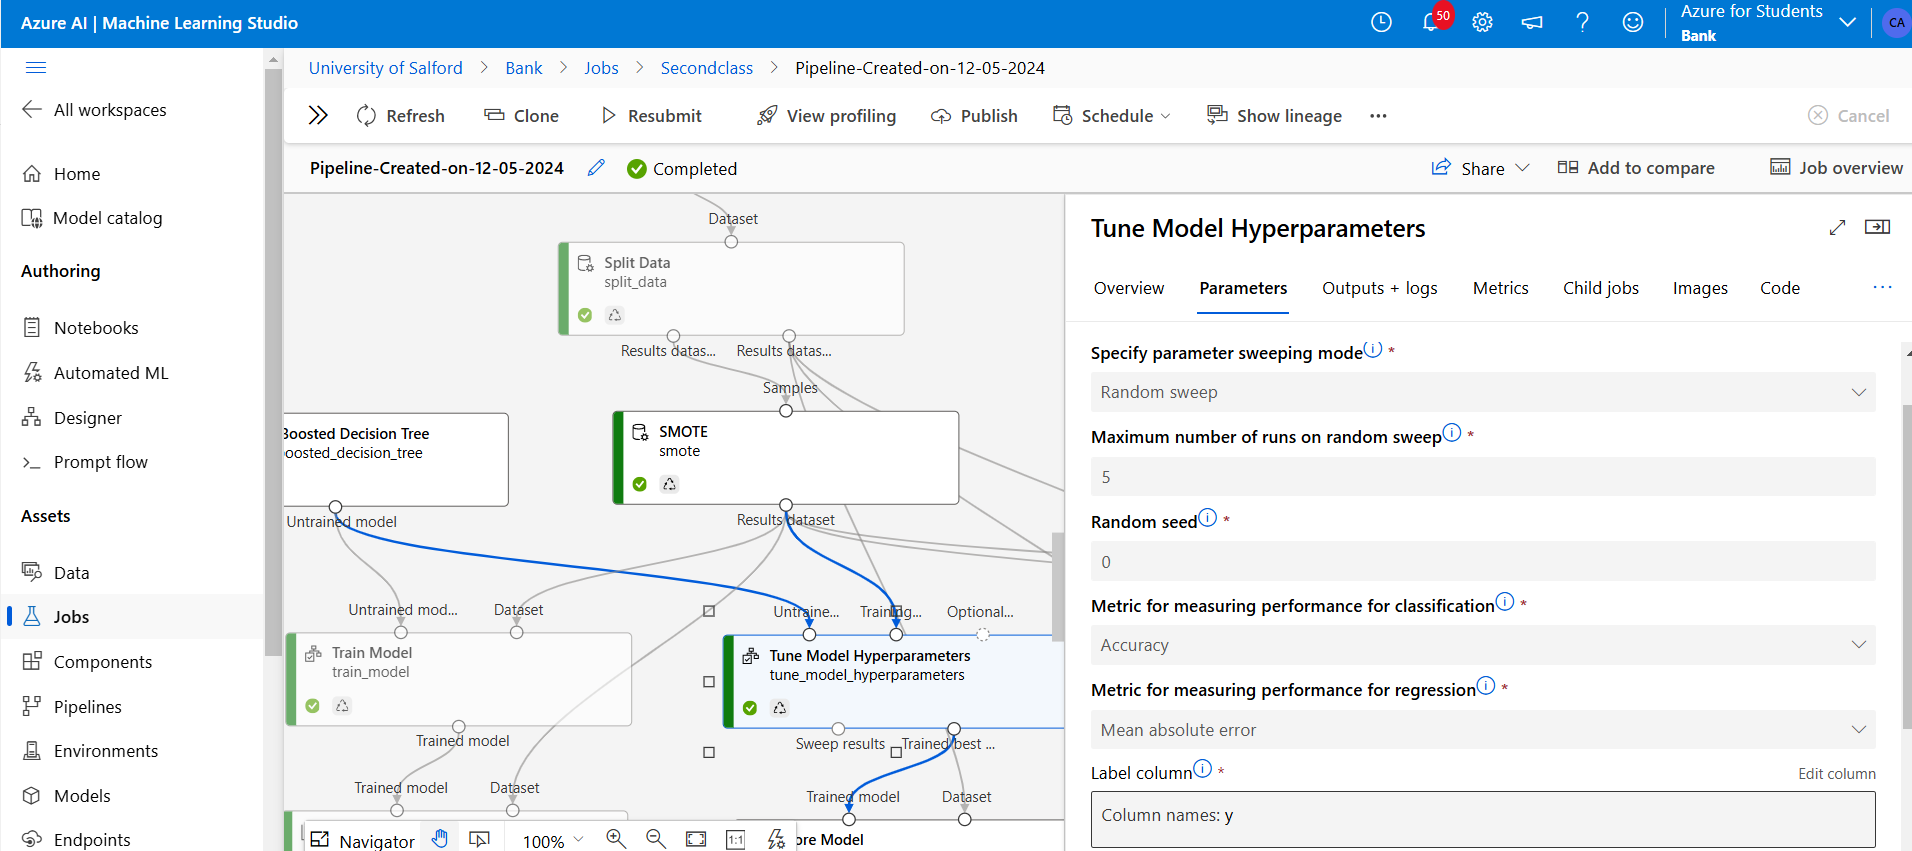
Task: Click the left sidebar vertical scrollbar
Action: 273,360
